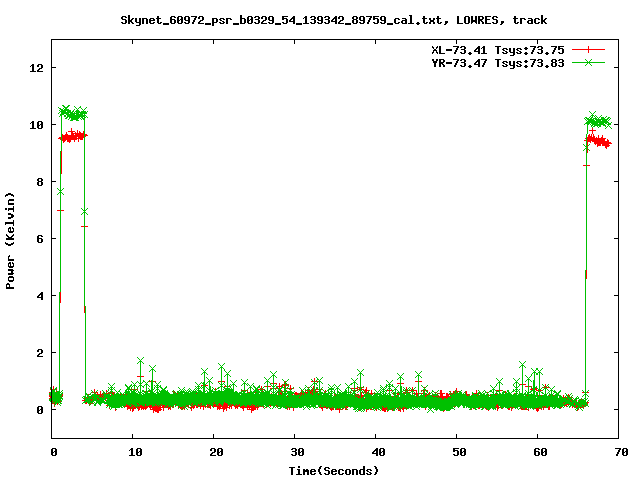
Task: Click the 2 tick label on the power axis
Action: [x=41, y=353]
